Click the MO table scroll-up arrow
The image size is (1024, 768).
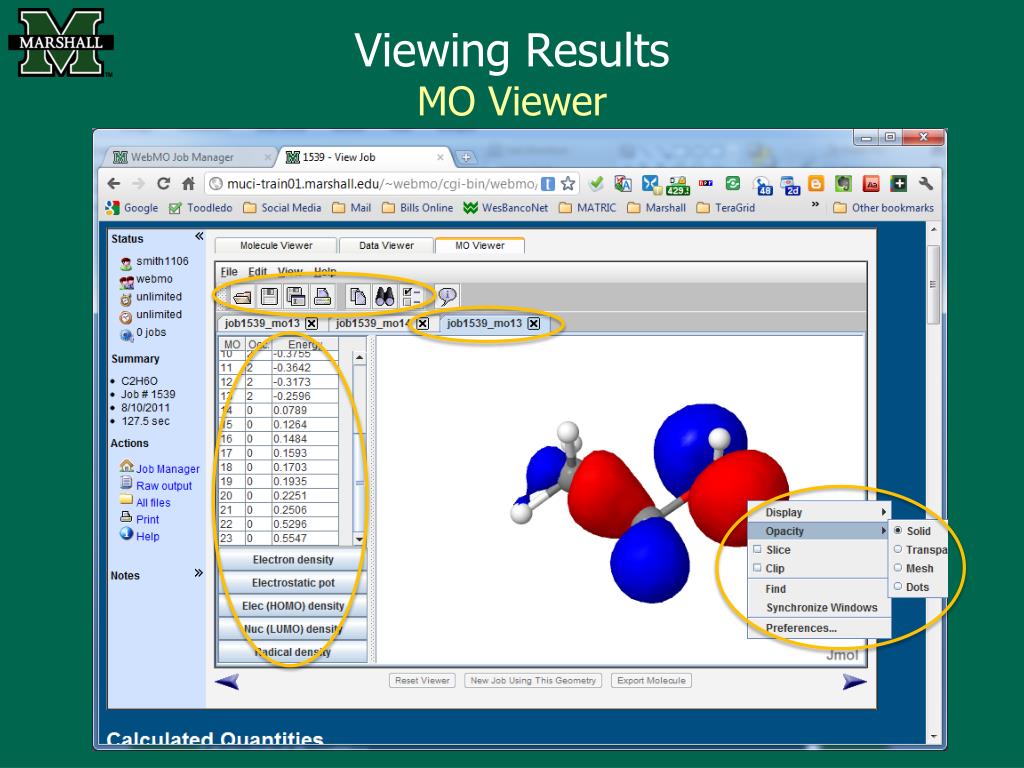(359, 359)
